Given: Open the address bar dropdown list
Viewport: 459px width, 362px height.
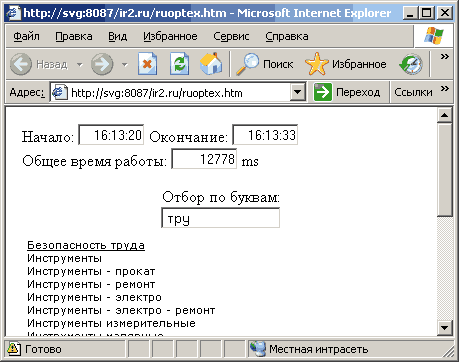Looking at the screenshot, I should 298,92.
